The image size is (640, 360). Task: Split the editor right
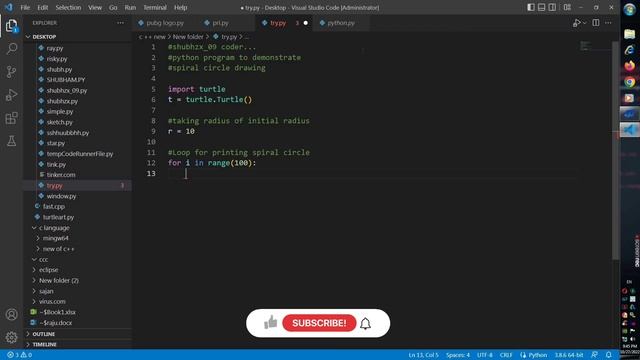[596, 23]
